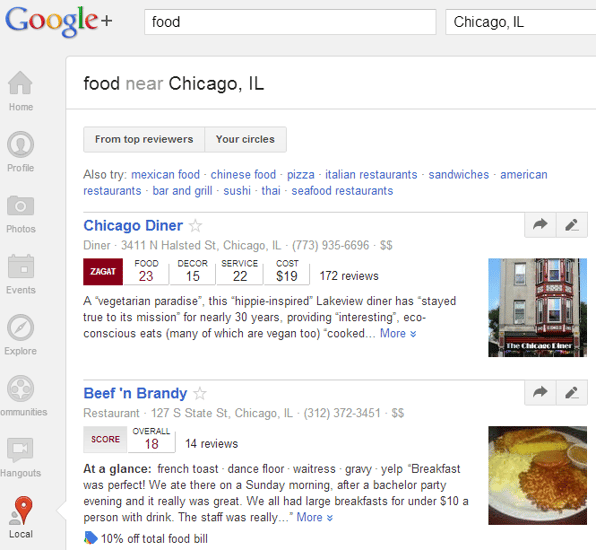Switch to From top reviewers tab
This screenshot has height=550, width=596.
(144, 139)
